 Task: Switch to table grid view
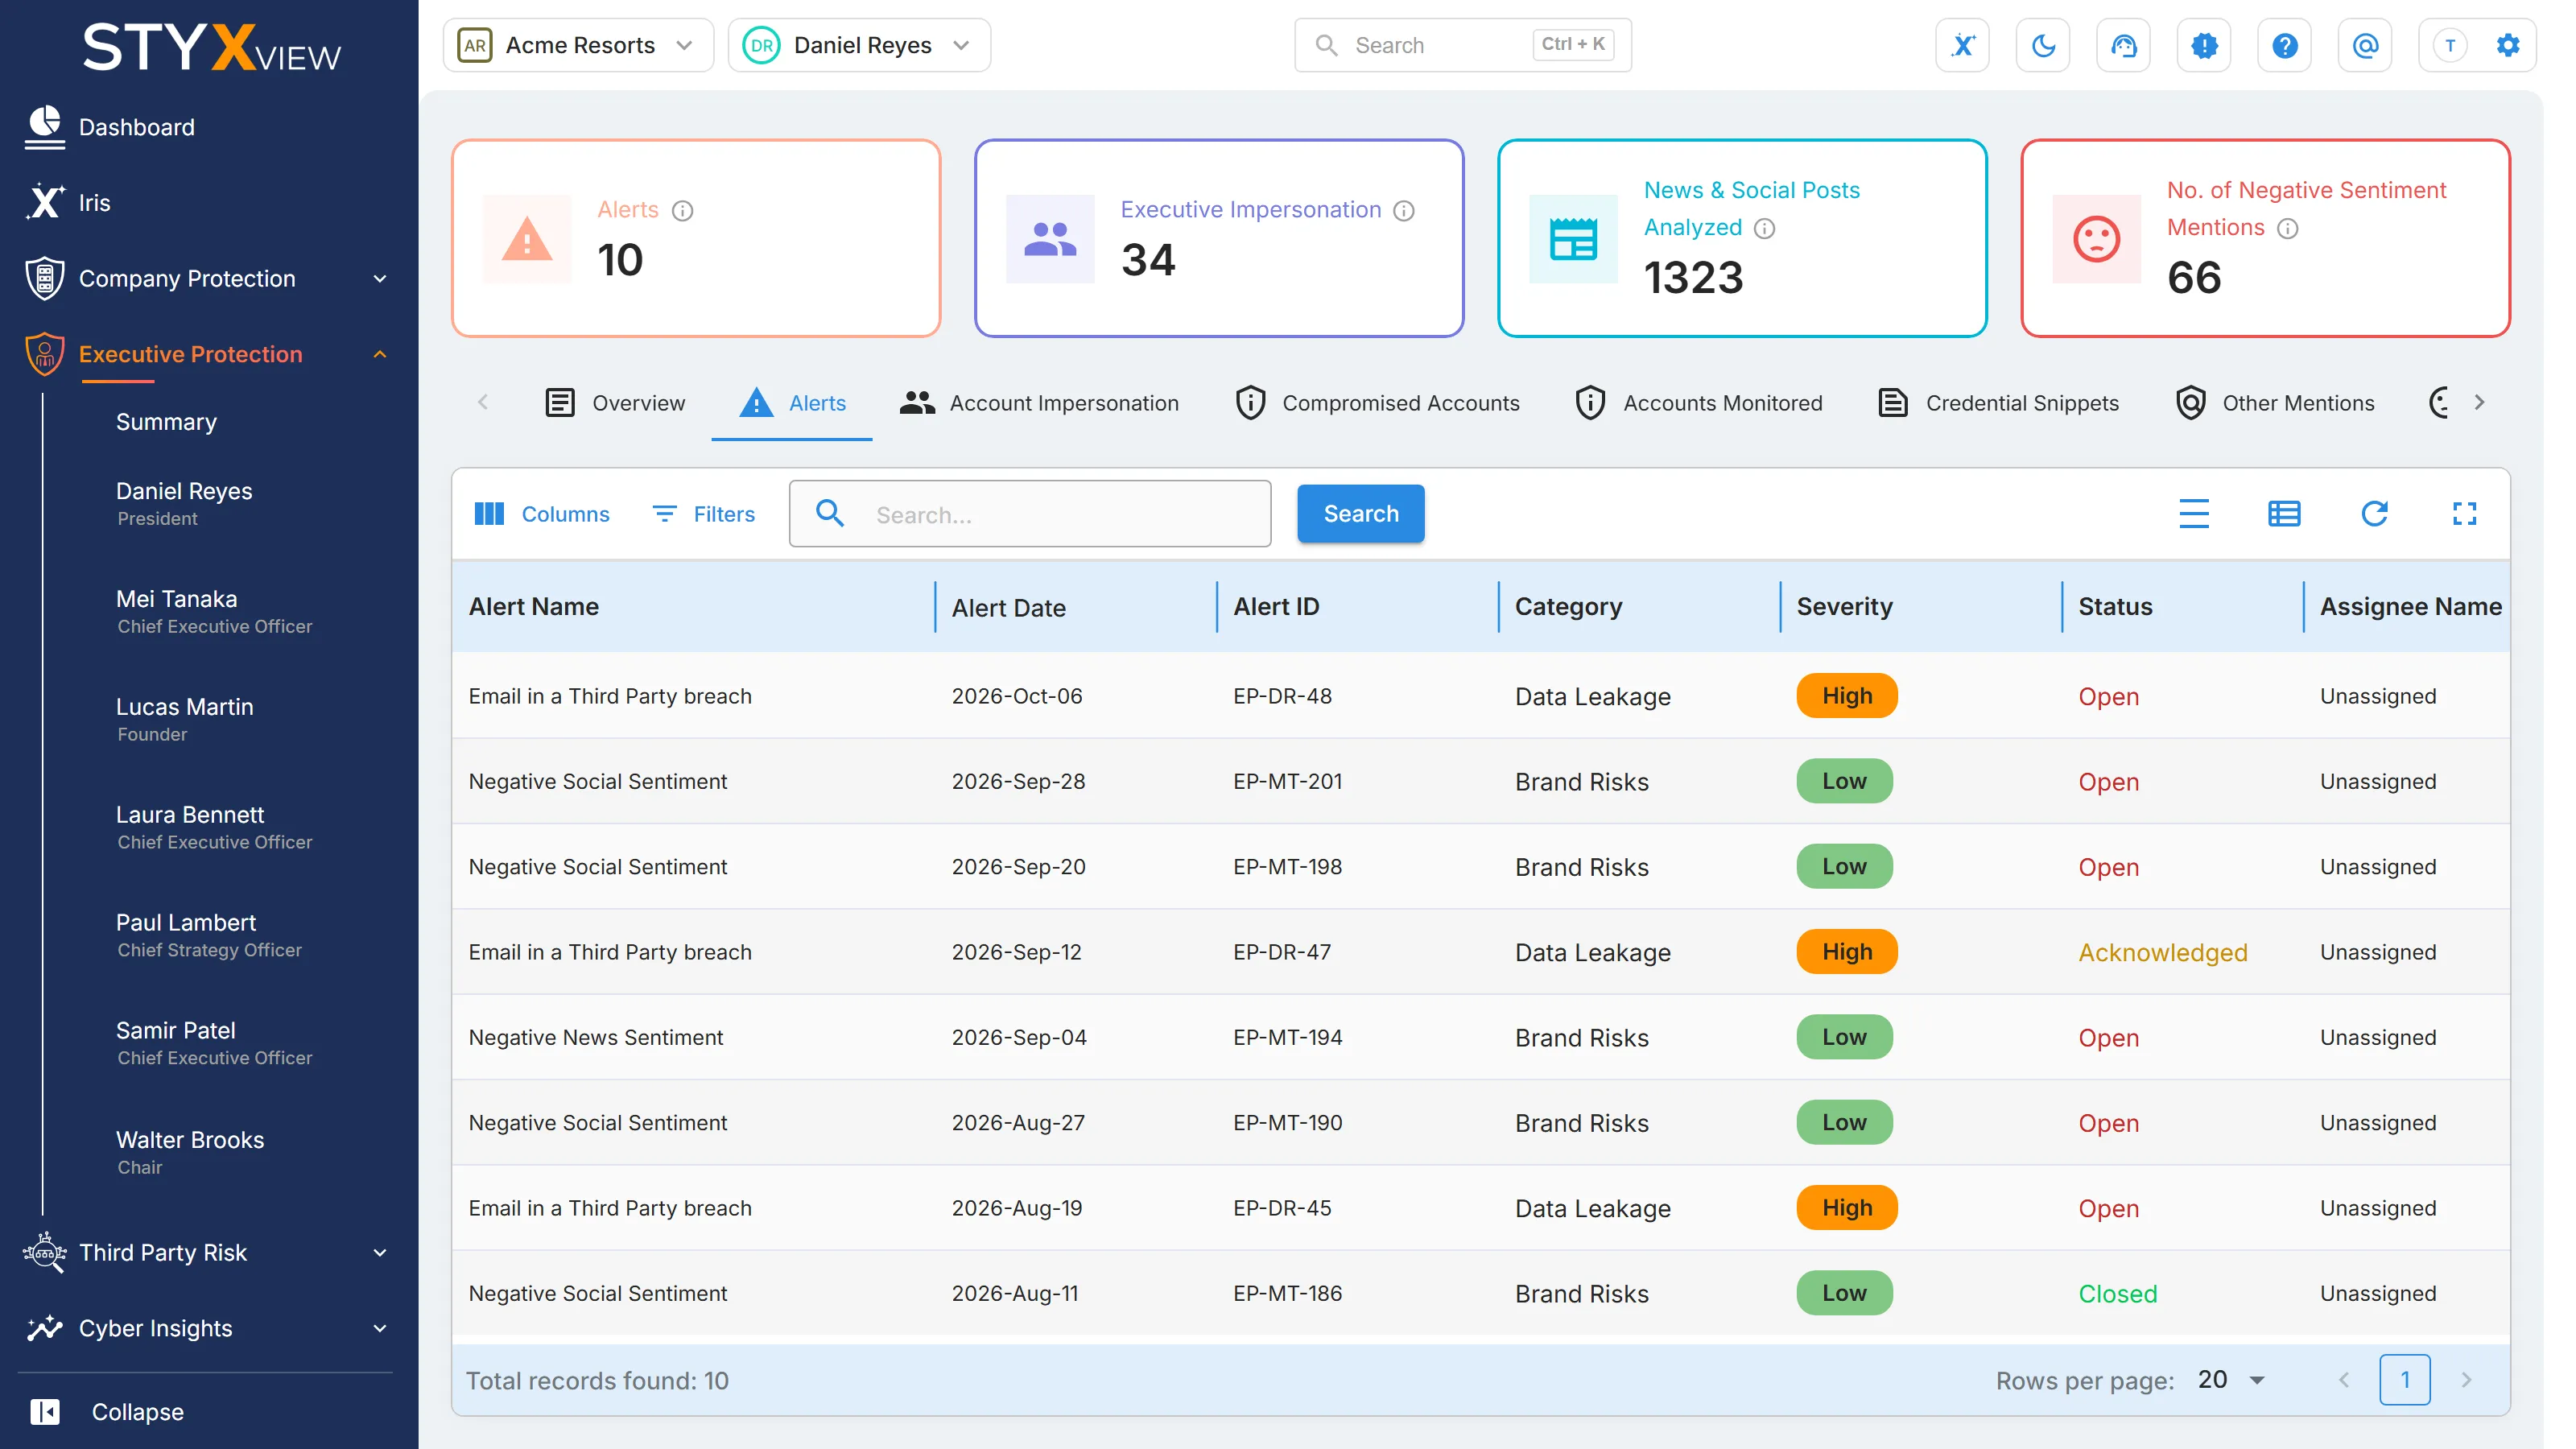pyautogui.click(x=2284, y=514)
